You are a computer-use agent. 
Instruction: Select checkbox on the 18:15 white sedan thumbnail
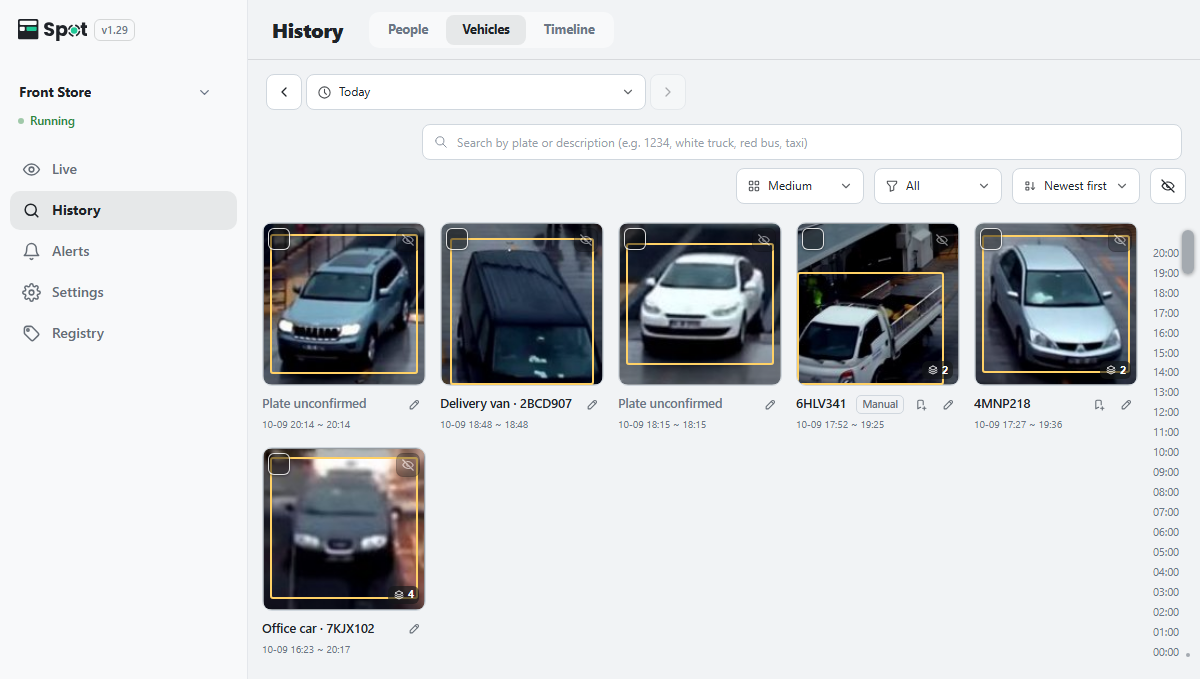635,239
